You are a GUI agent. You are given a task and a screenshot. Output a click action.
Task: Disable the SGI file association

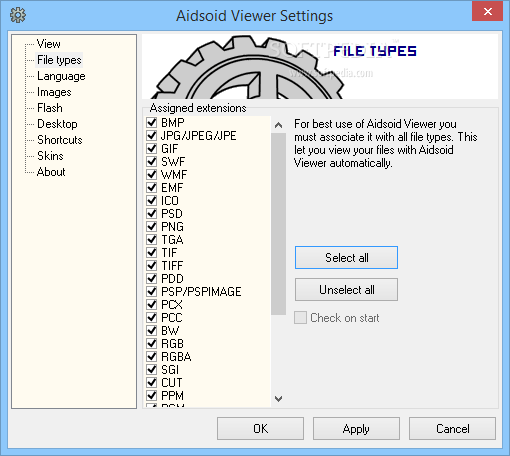point(152,369)
